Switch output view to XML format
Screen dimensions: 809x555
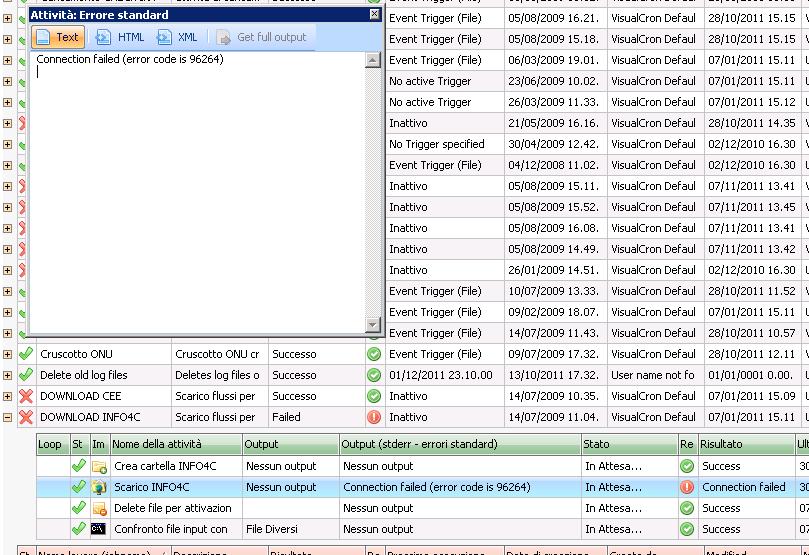click(x=178, y=37)
